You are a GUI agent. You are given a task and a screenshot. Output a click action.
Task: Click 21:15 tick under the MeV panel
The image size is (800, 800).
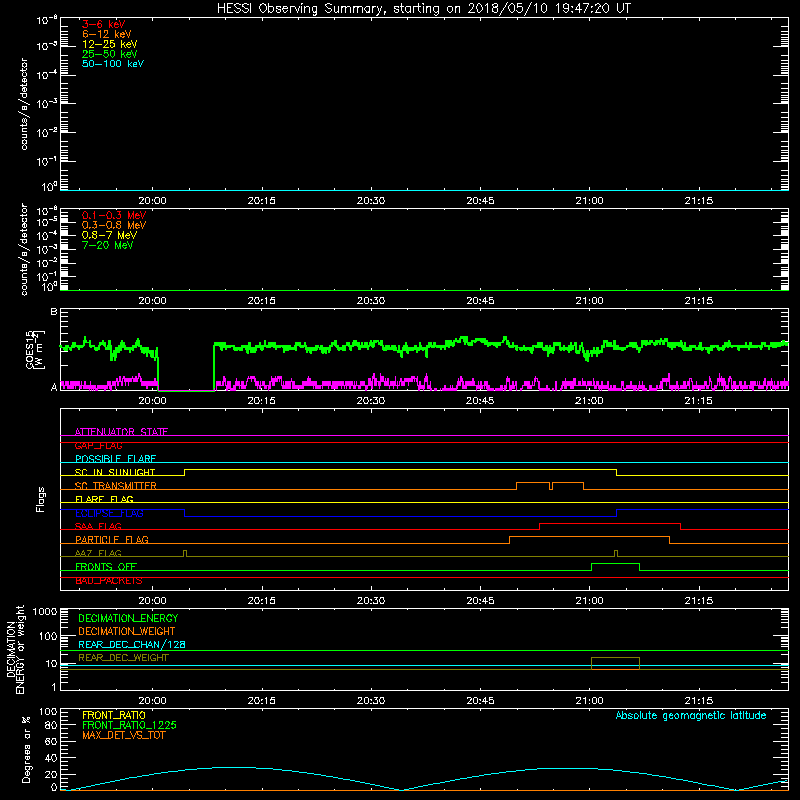tap(698, 301)
